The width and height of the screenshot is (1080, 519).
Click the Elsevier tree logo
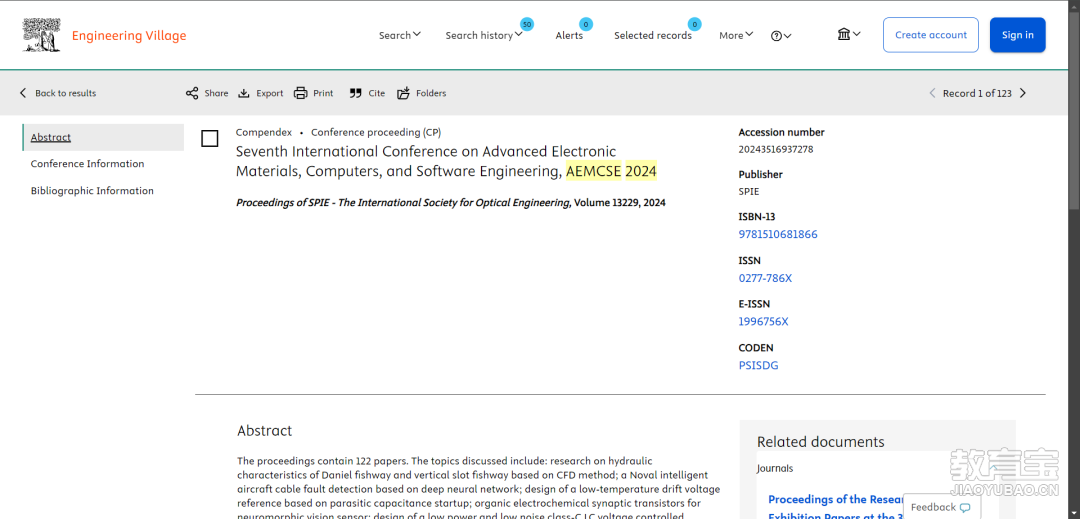coord(41,35)
